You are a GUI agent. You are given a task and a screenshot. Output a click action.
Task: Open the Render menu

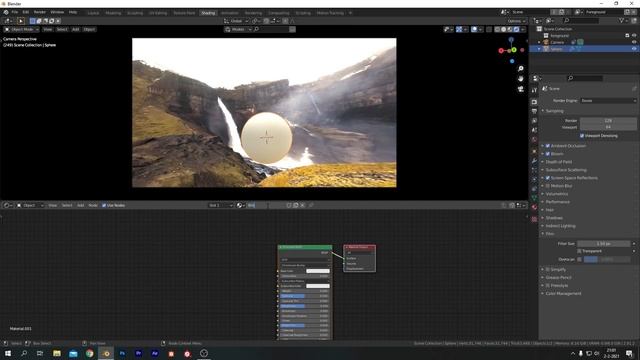click(40, 12)
